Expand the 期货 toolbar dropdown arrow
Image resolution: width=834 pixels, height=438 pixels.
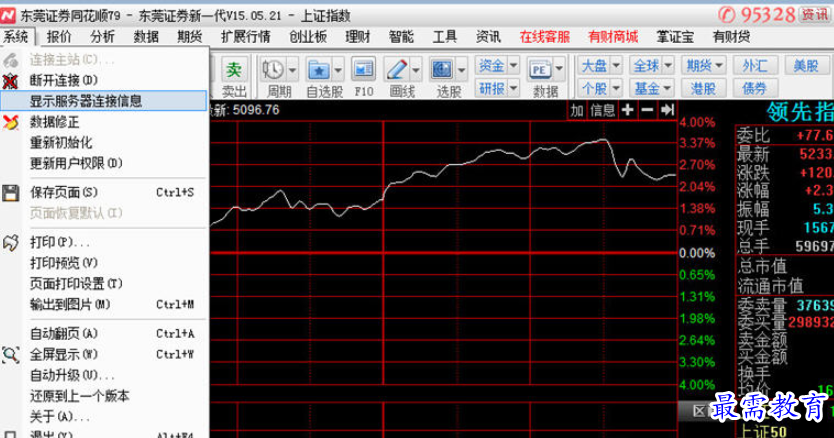tap(719, 66)
